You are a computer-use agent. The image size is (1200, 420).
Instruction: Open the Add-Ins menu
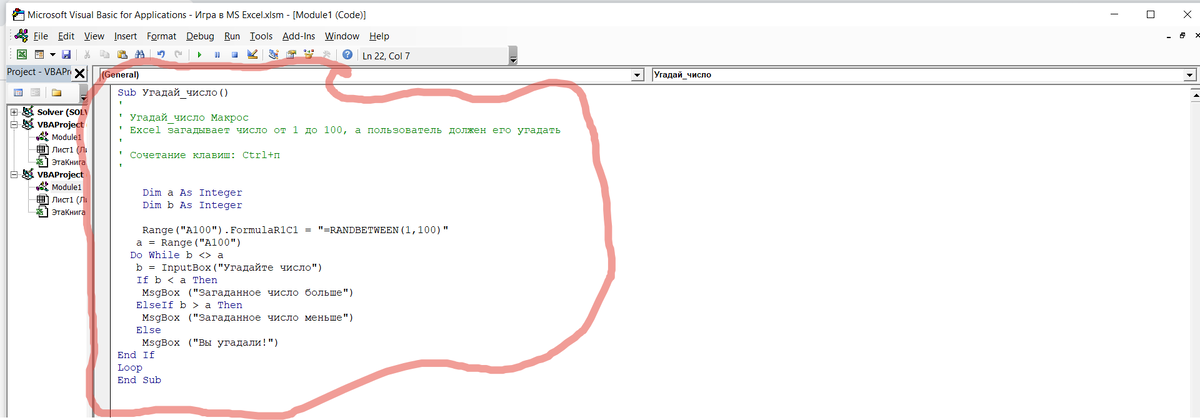click(x=298, y=35)
